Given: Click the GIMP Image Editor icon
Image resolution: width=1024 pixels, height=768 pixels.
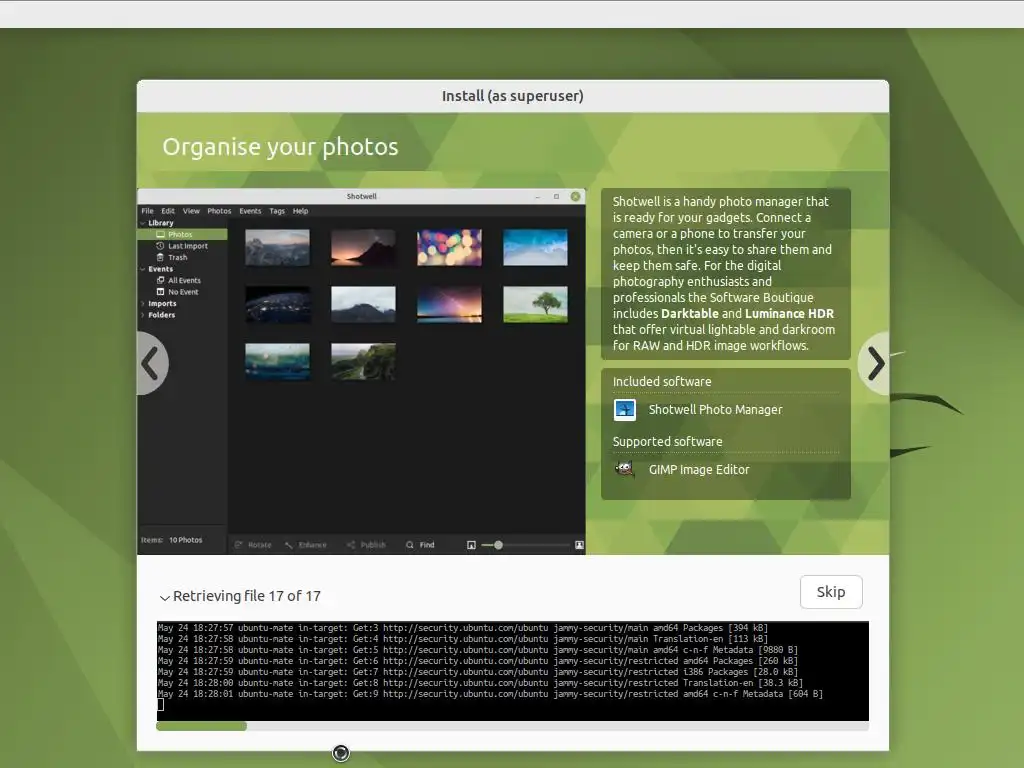Looking at the screenshot, I should pos(625,470).
